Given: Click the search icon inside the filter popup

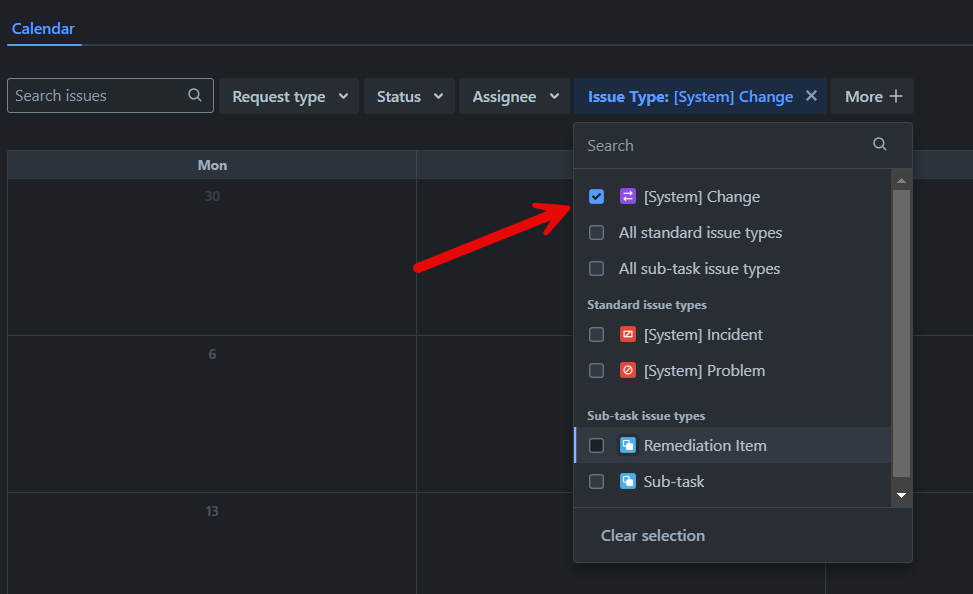Looking at the screenshot, I should click(x=879, y=144).
